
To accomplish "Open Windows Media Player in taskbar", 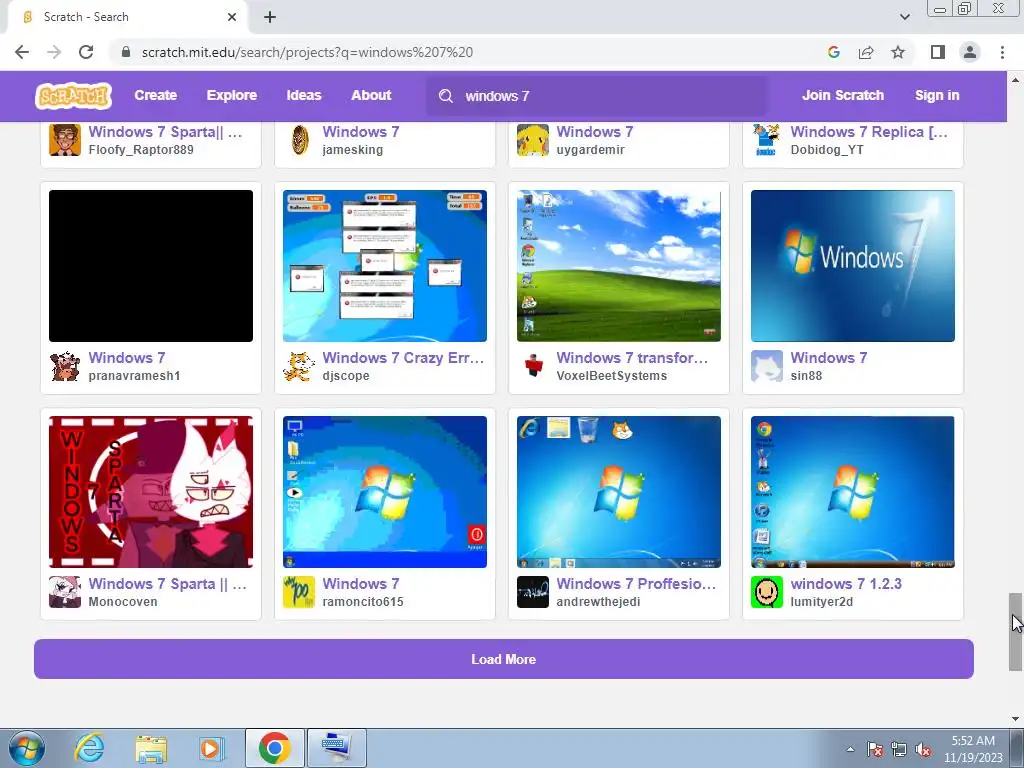I will [x=211, y=748].
